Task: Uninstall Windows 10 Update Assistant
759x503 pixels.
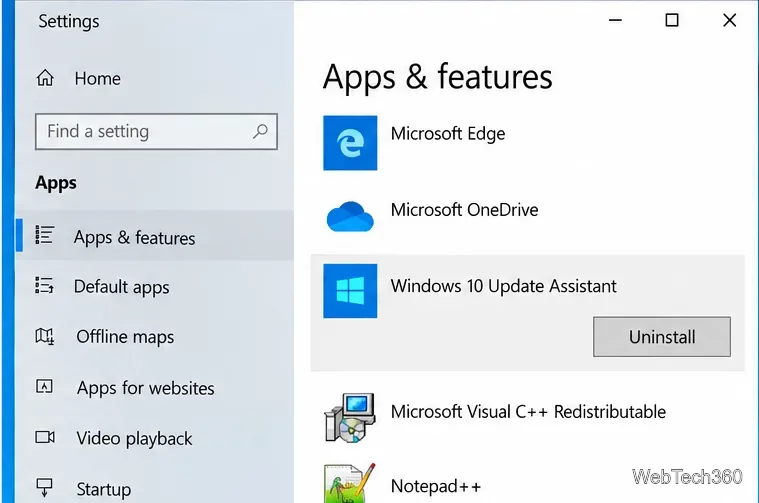Action: click(662, 337)
